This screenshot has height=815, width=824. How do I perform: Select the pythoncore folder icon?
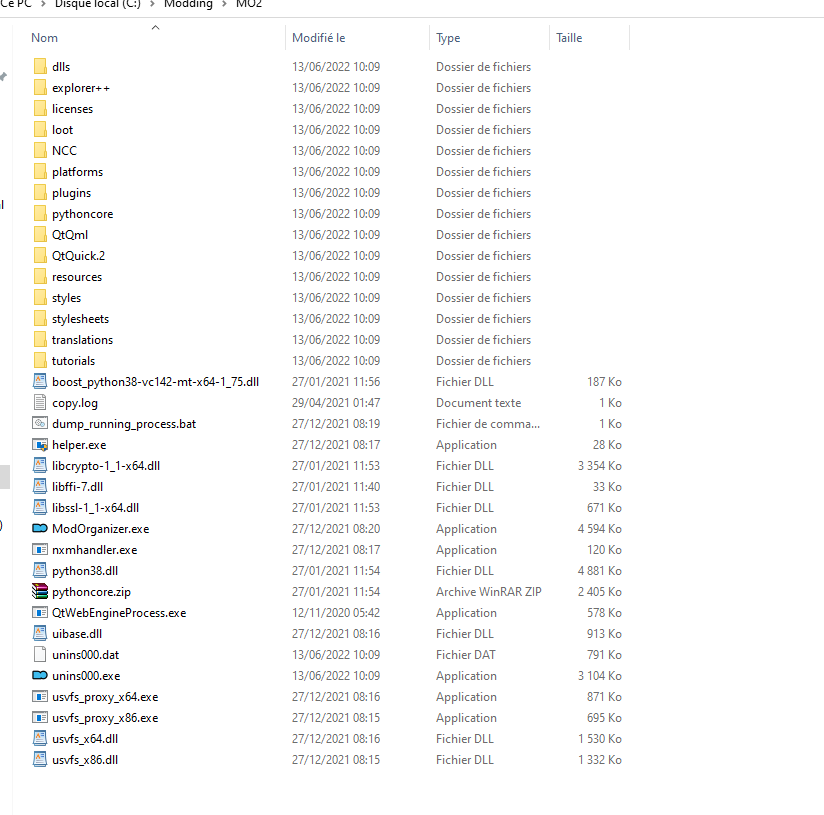click(40, 213)
